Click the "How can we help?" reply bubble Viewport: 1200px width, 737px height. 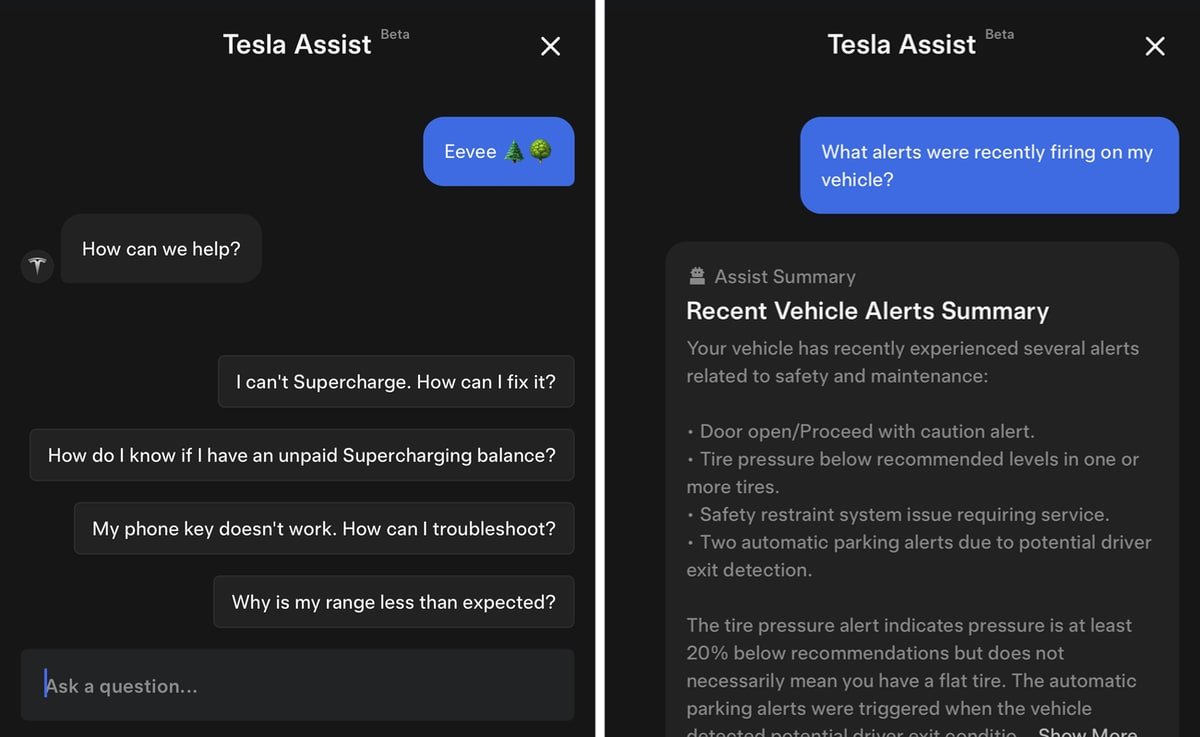(161, 248)
